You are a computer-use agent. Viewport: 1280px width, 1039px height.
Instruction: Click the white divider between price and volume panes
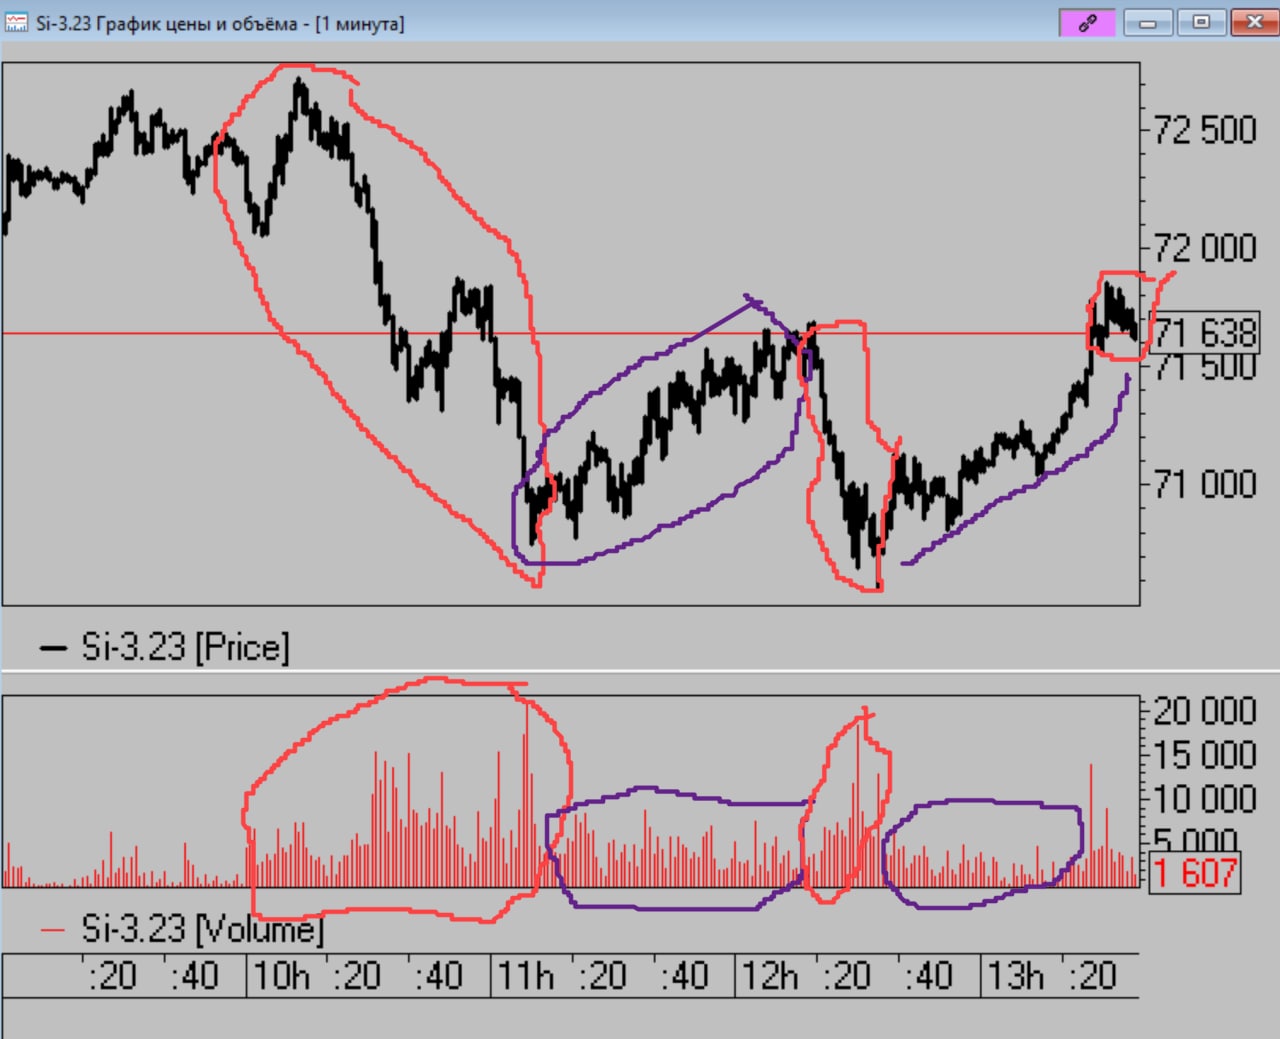pyautogui.click(x=640, y=670)
